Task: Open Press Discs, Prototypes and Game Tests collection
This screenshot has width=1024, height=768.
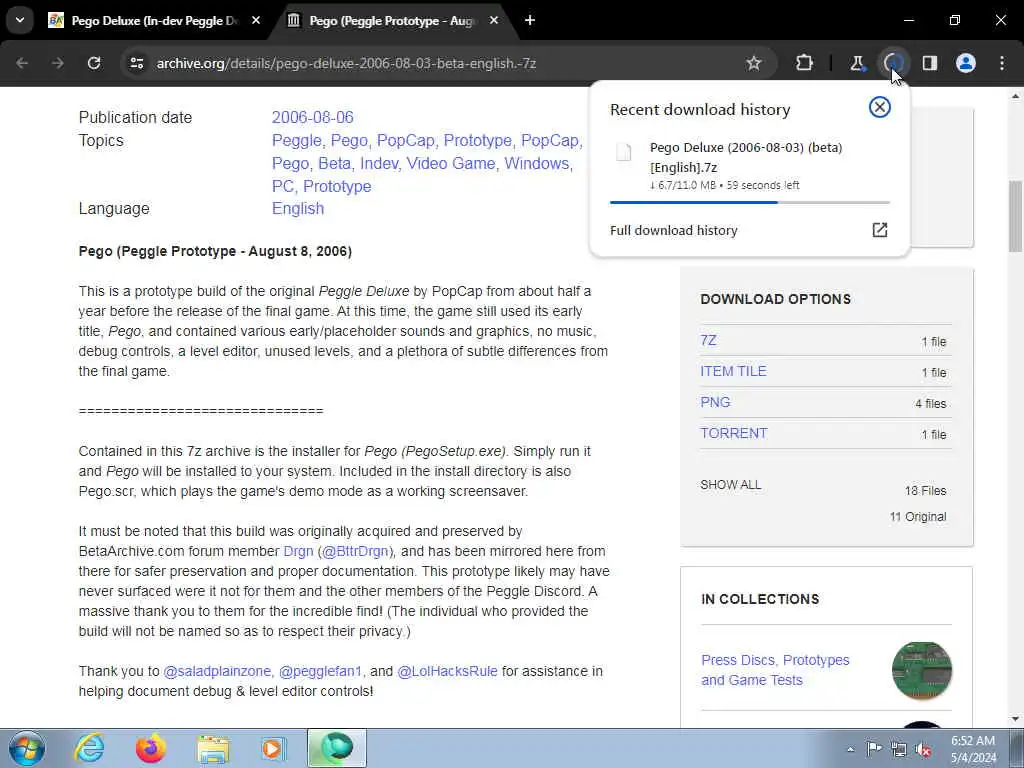Action: point(775,670)
